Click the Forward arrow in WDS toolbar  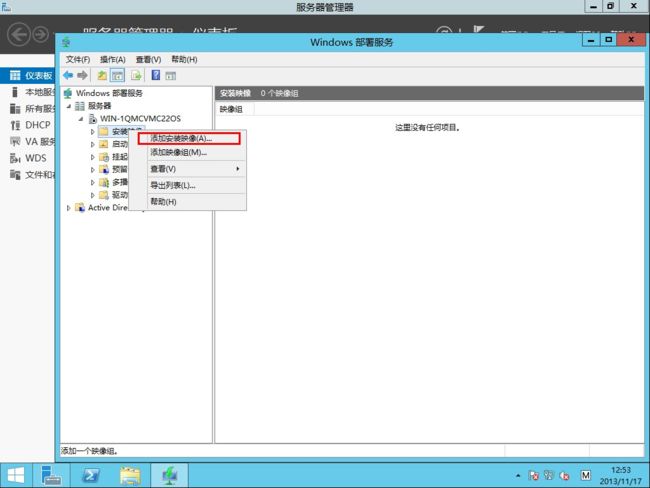pyautogui.click(x=82, y=75)
